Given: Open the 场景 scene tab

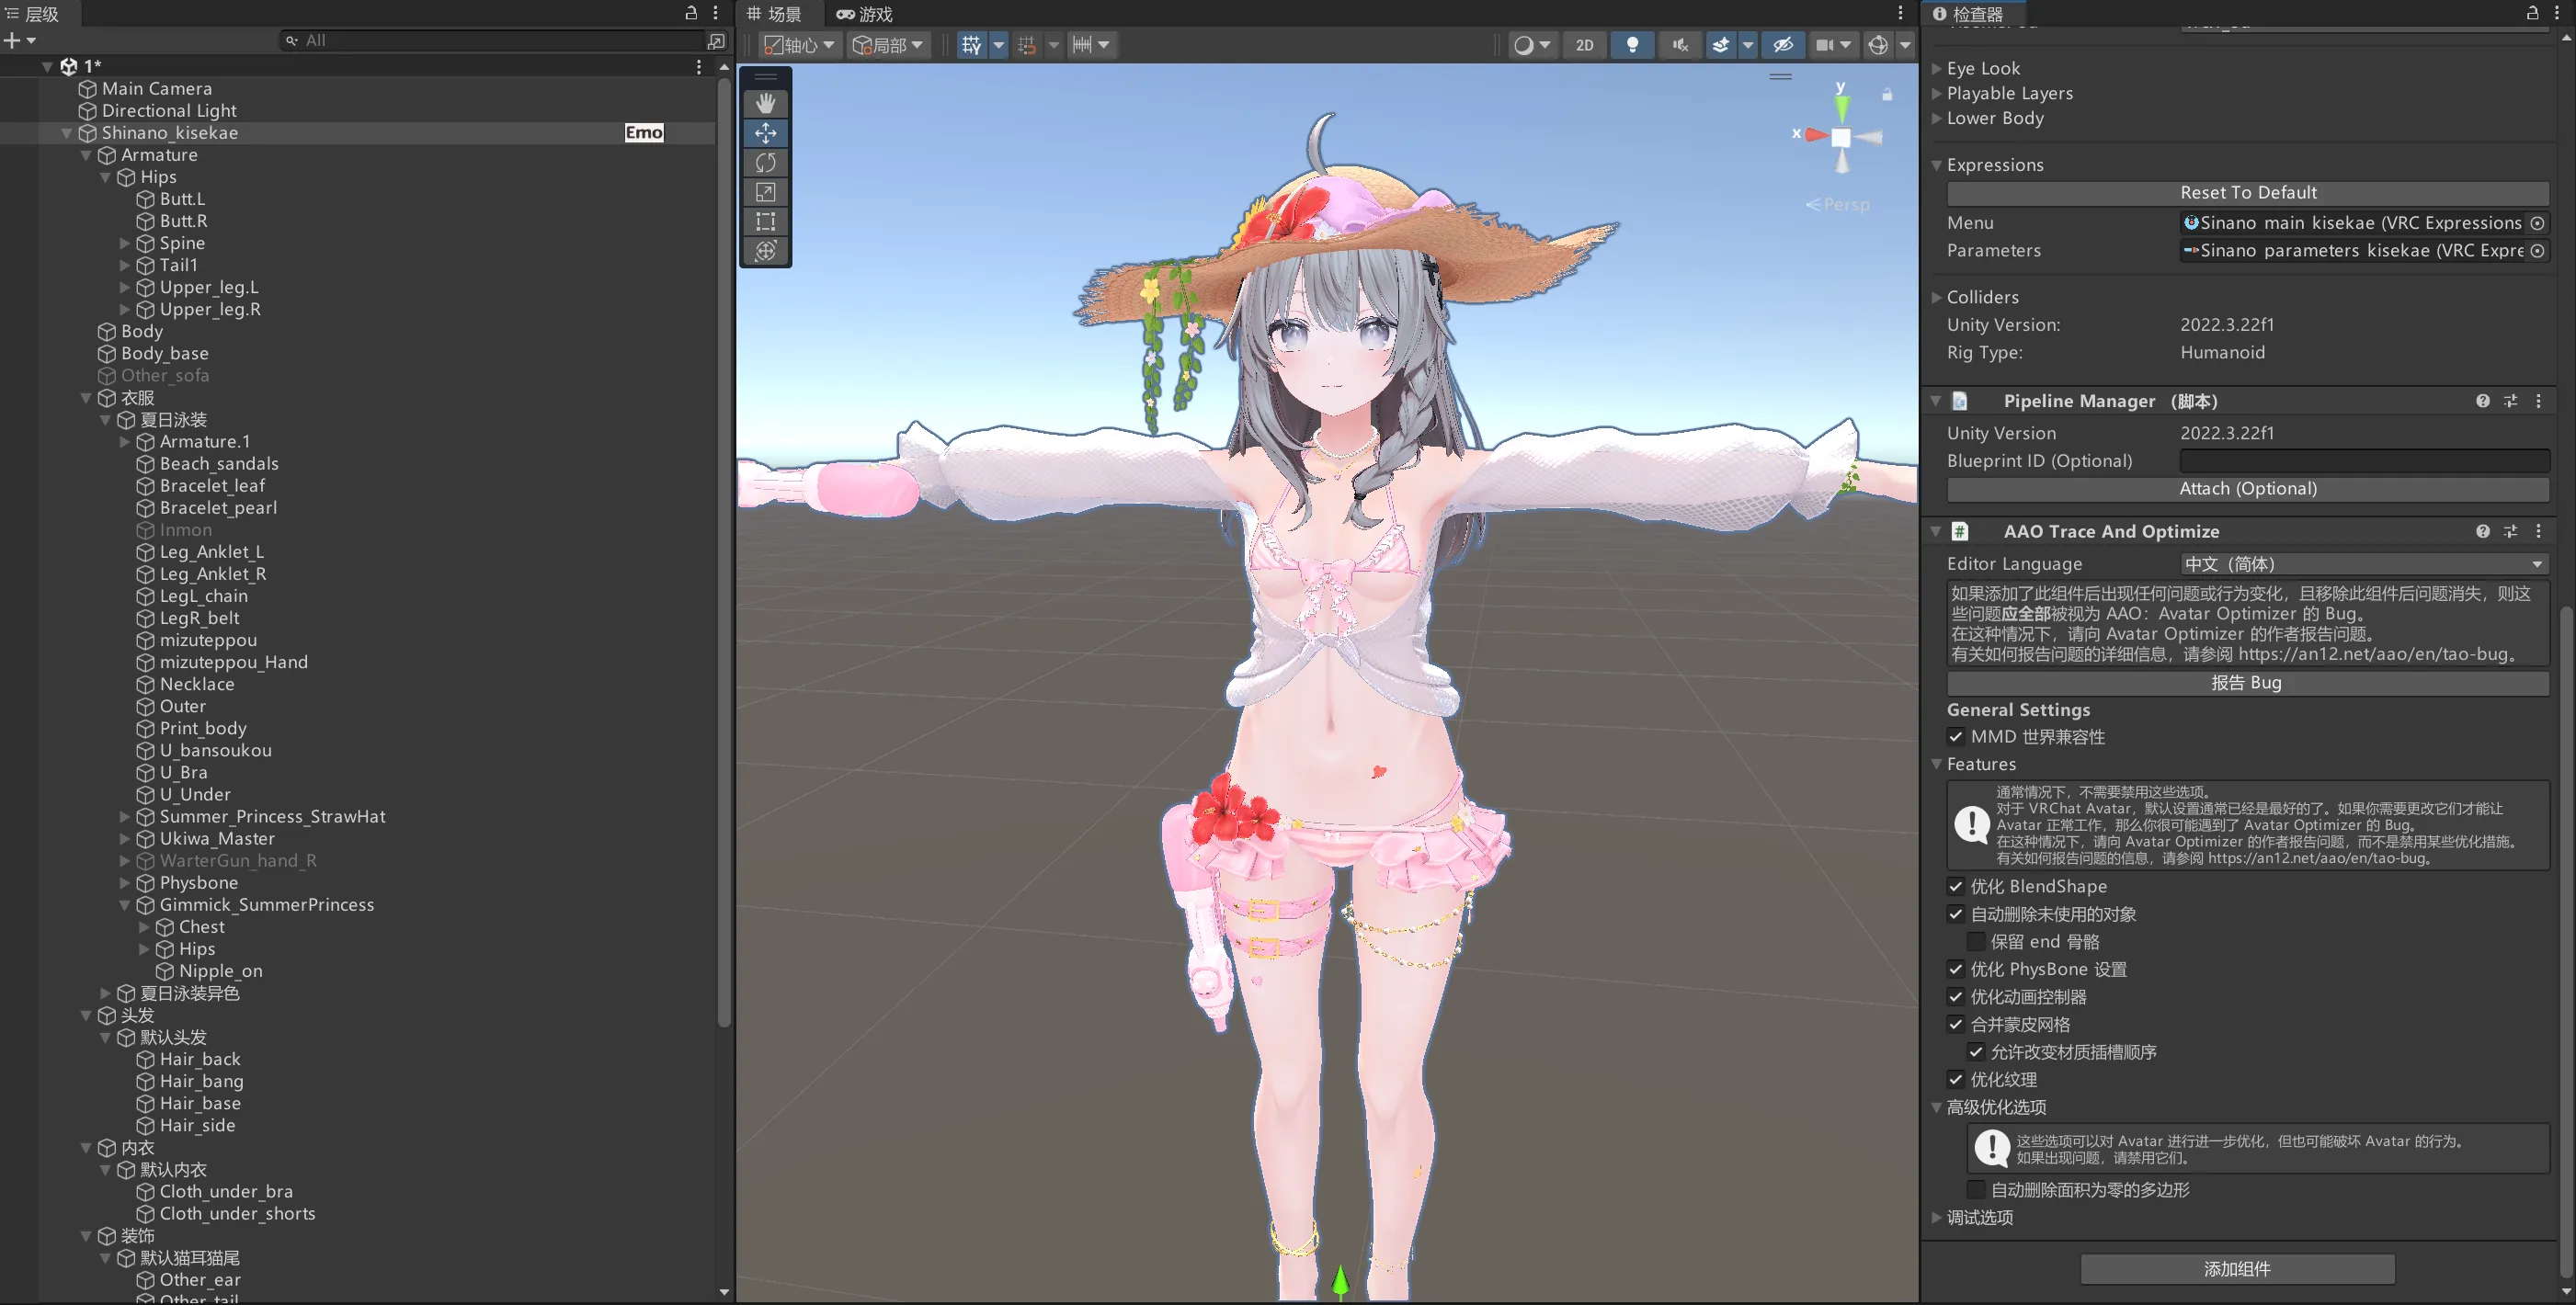Looking at the screenshot, I should [x=775, y=14].
